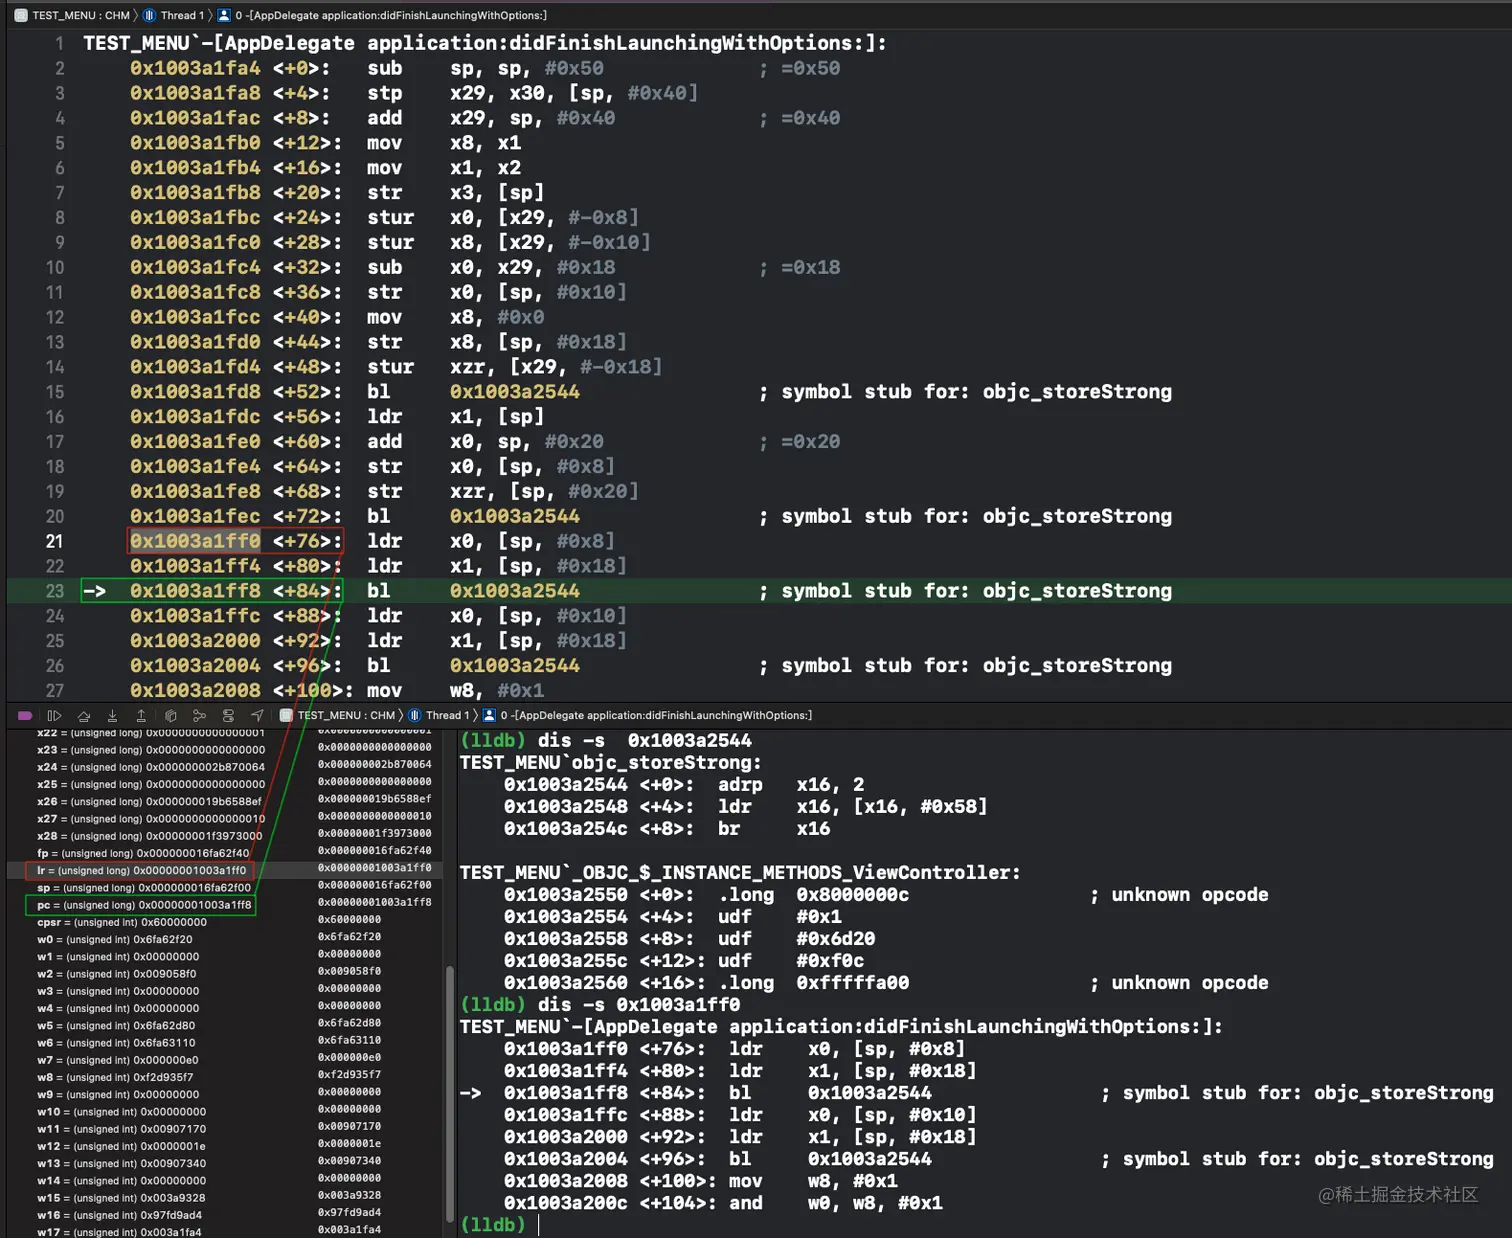The image size is (1512, 1238).
Task: Click the Step Out debug icon
Action: click(x=141, y=715)
